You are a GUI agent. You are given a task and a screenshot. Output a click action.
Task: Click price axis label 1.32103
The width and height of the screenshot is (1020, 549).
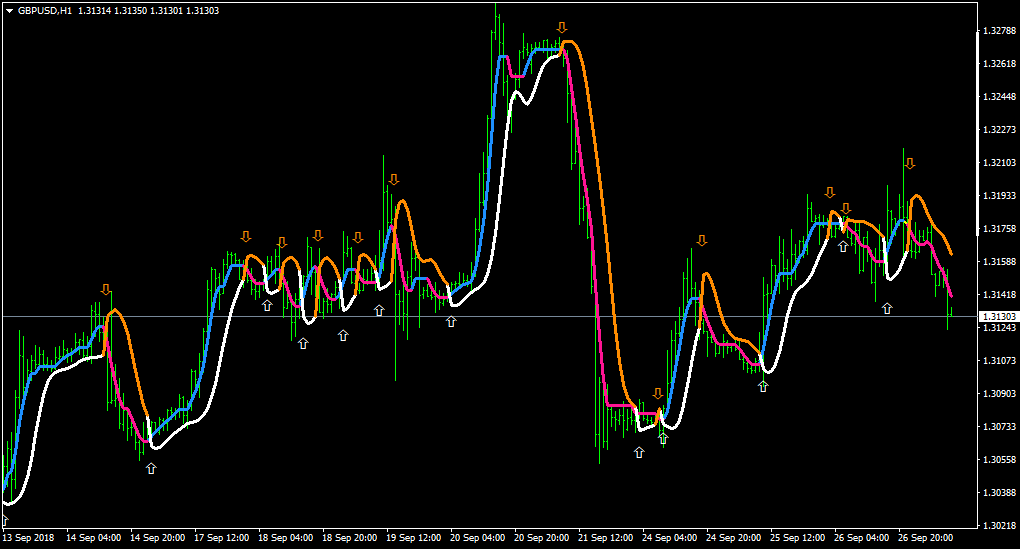(1000, 163)
